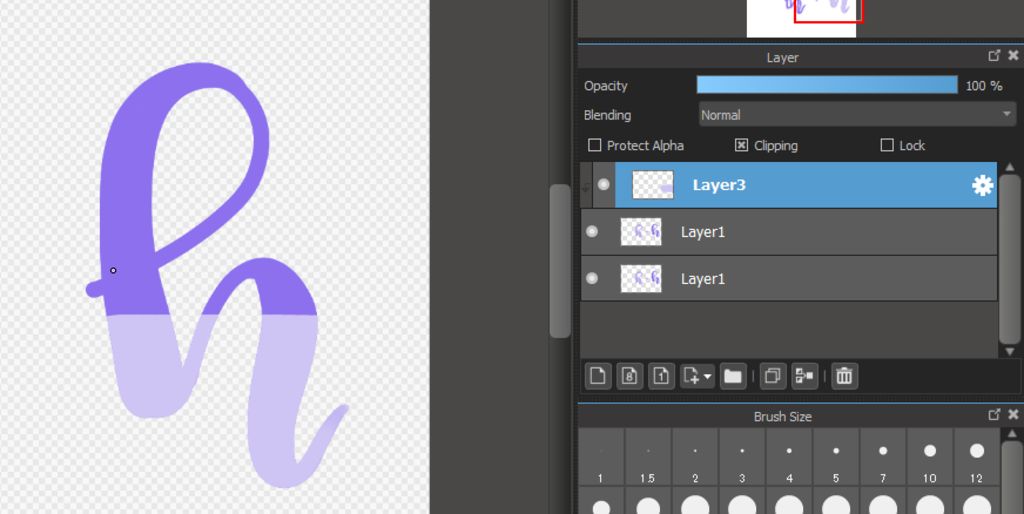Click the navigator preview thumbnail
Screen dimensions: 1024x514
(801, 18)
